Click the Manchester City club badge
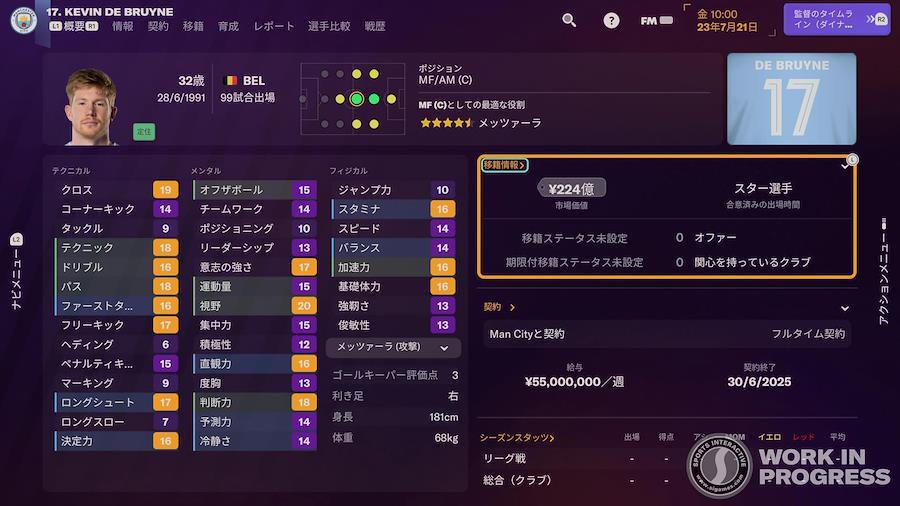900x506 pixels. [x=22, y=19]
